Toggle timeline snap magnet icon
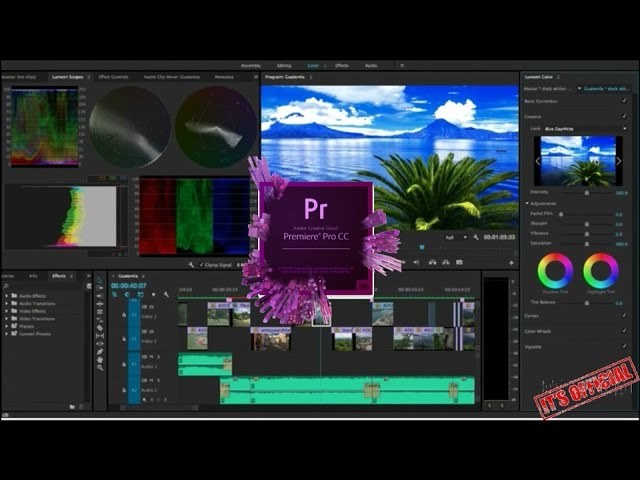 (x=127, y=294)
